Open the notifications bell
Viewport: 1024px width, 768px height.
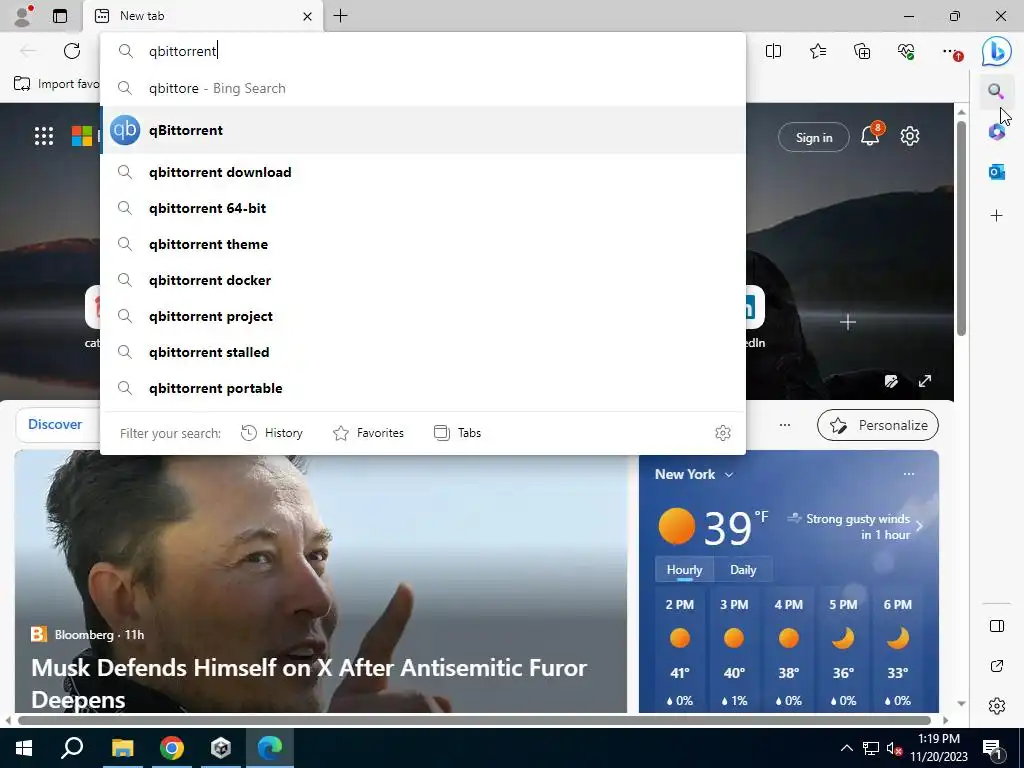(x=870, y=136)
